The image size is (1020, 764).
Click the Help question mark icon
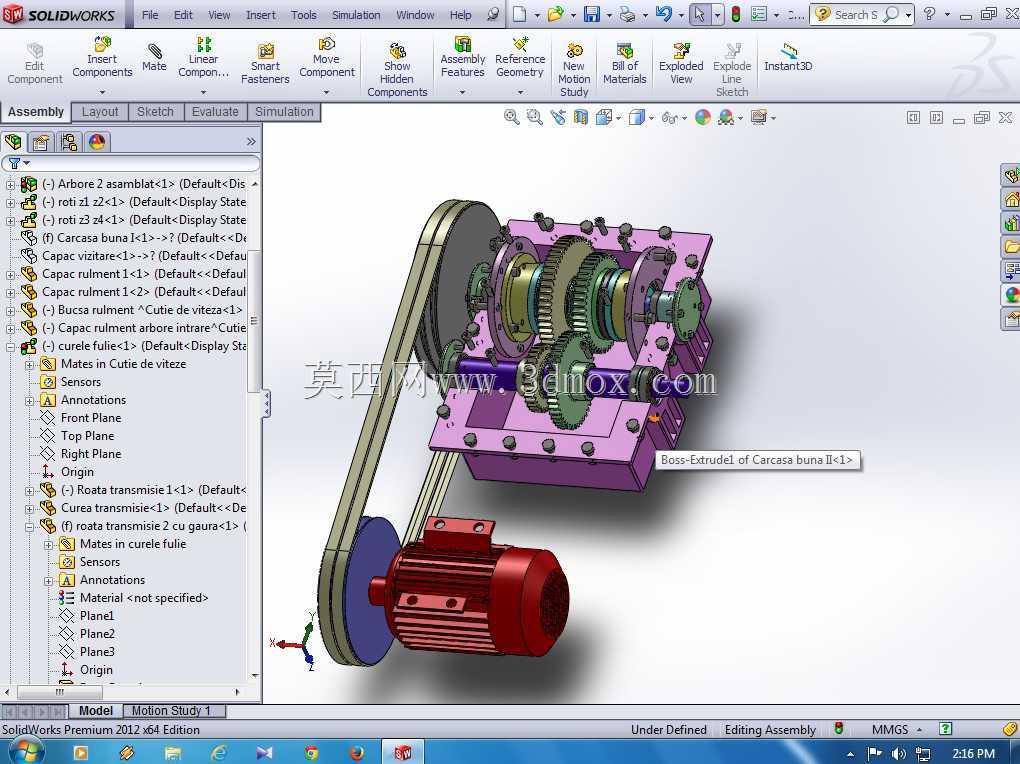coord(930,14)
